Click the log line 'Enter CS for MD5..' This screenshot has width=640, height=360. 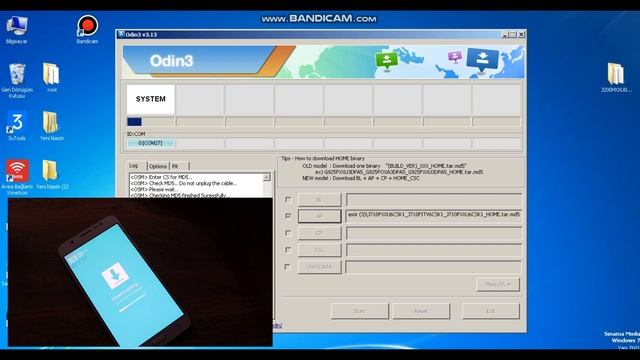pos(161,177)
